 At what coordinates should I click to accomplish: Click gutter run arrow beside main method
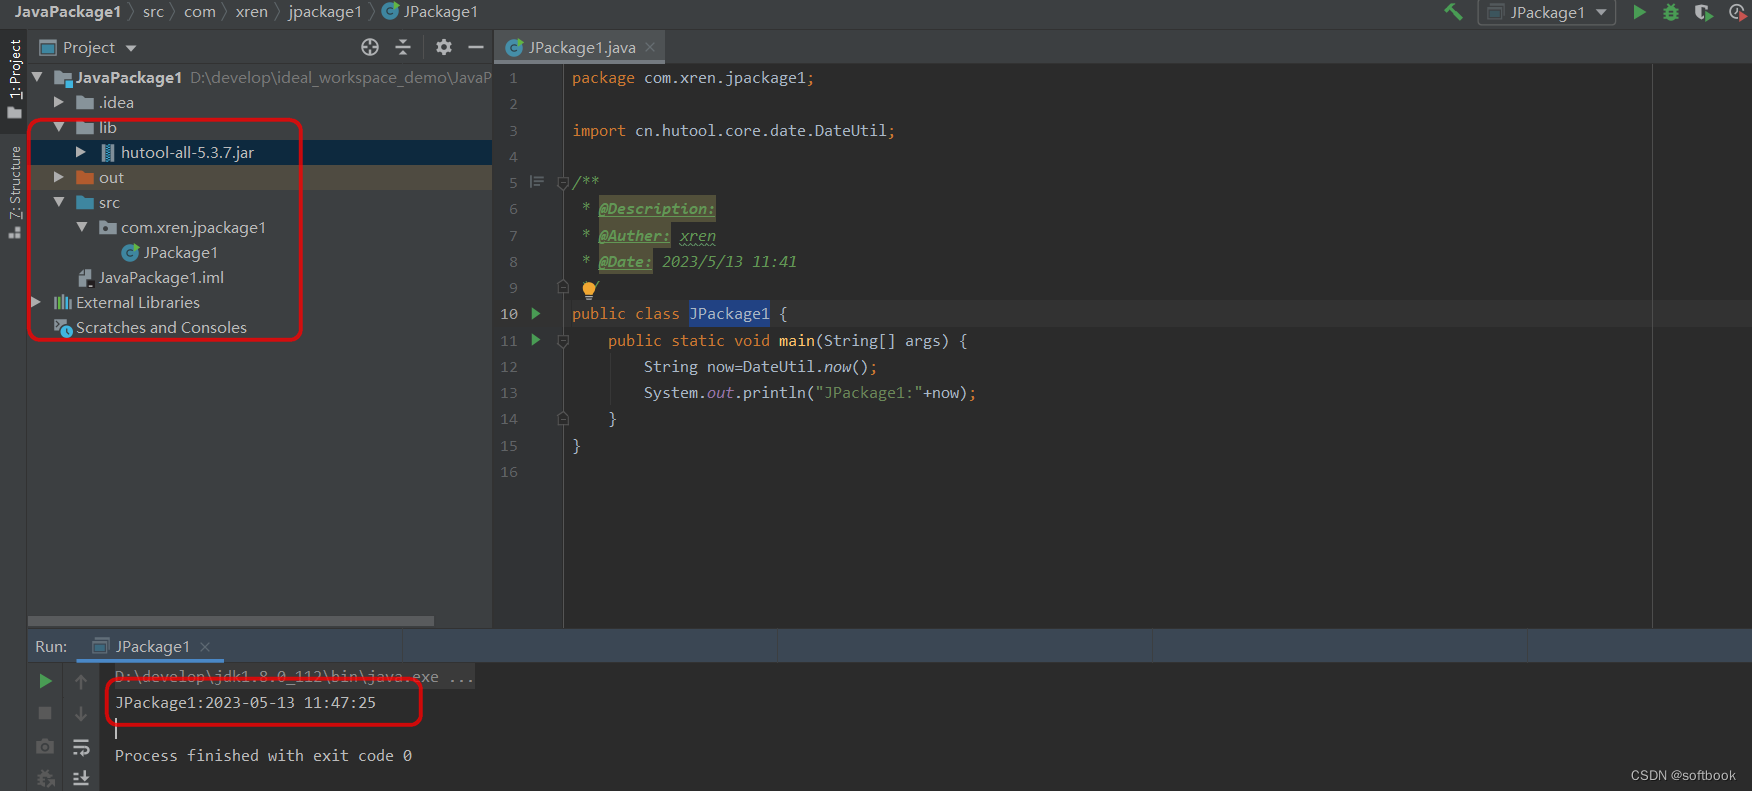point(536,340)
